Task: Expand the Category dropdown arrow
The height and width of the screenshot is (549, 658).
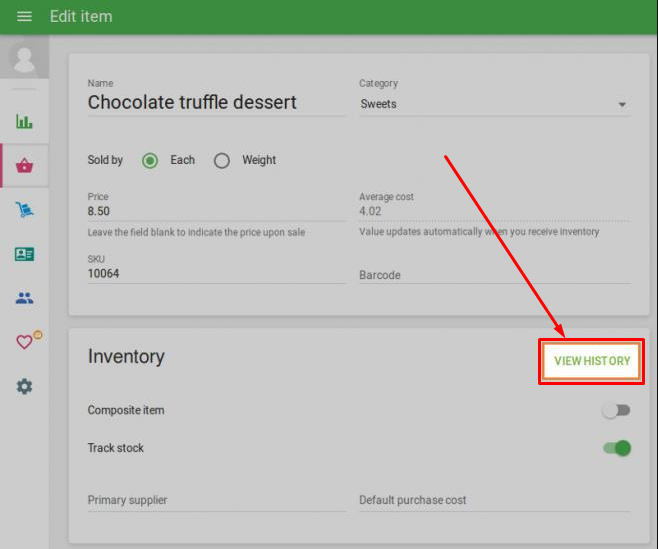Action: (x=622, y=105)
